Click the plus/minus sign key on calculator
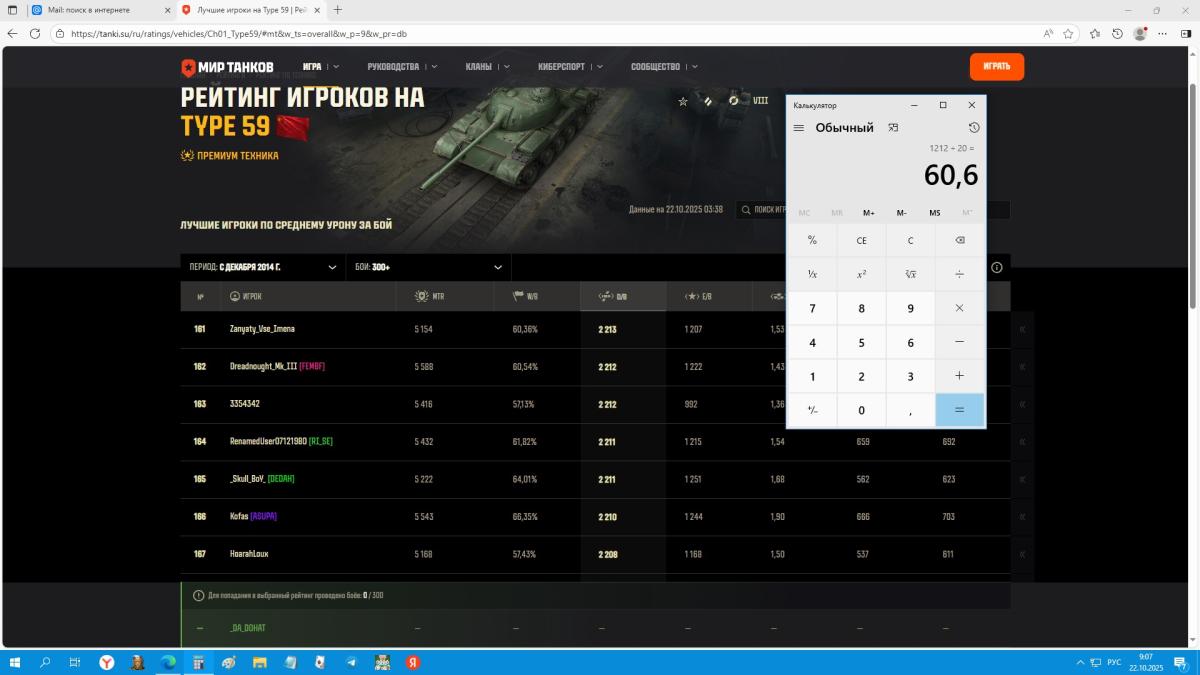The width and height of the screenshot is (1200, 675). click(x=812, y=410)
